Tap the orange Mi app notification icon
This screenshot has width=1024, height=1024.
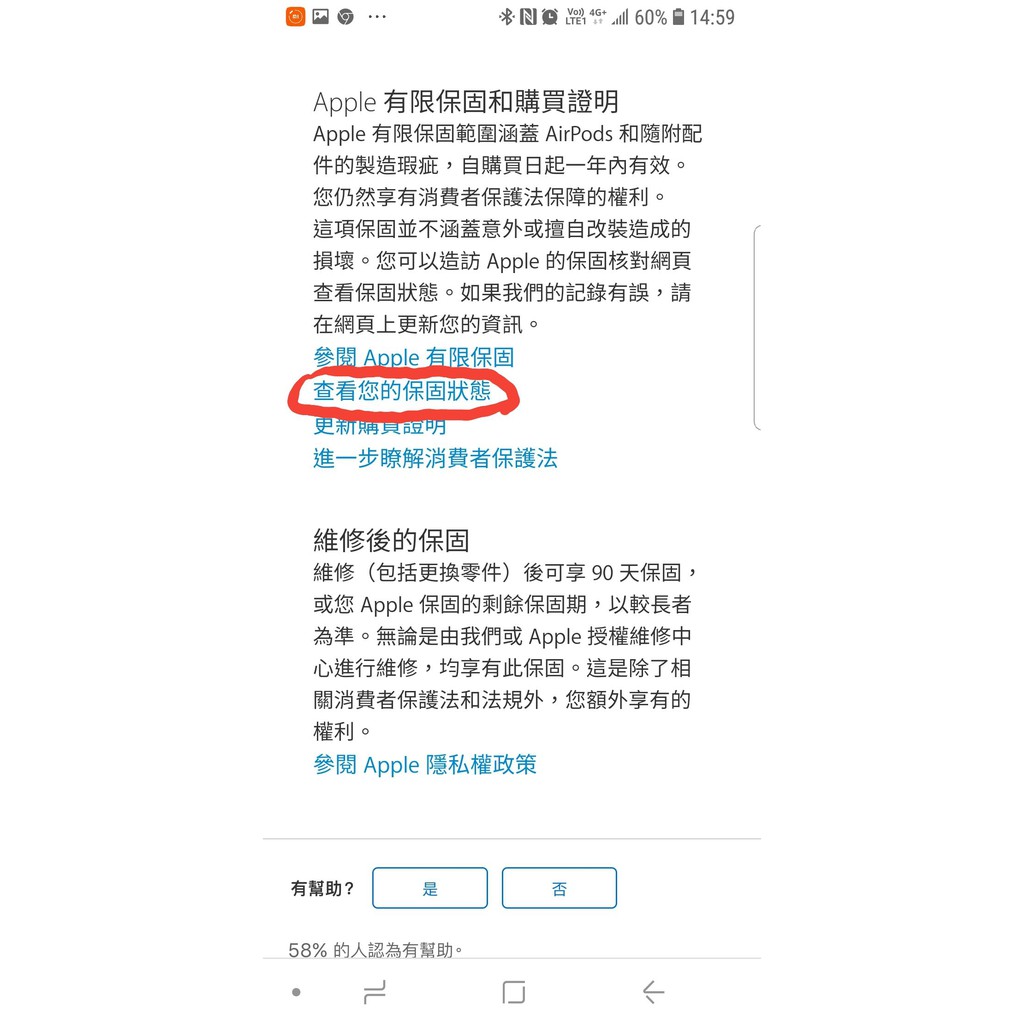click(295, 16)
